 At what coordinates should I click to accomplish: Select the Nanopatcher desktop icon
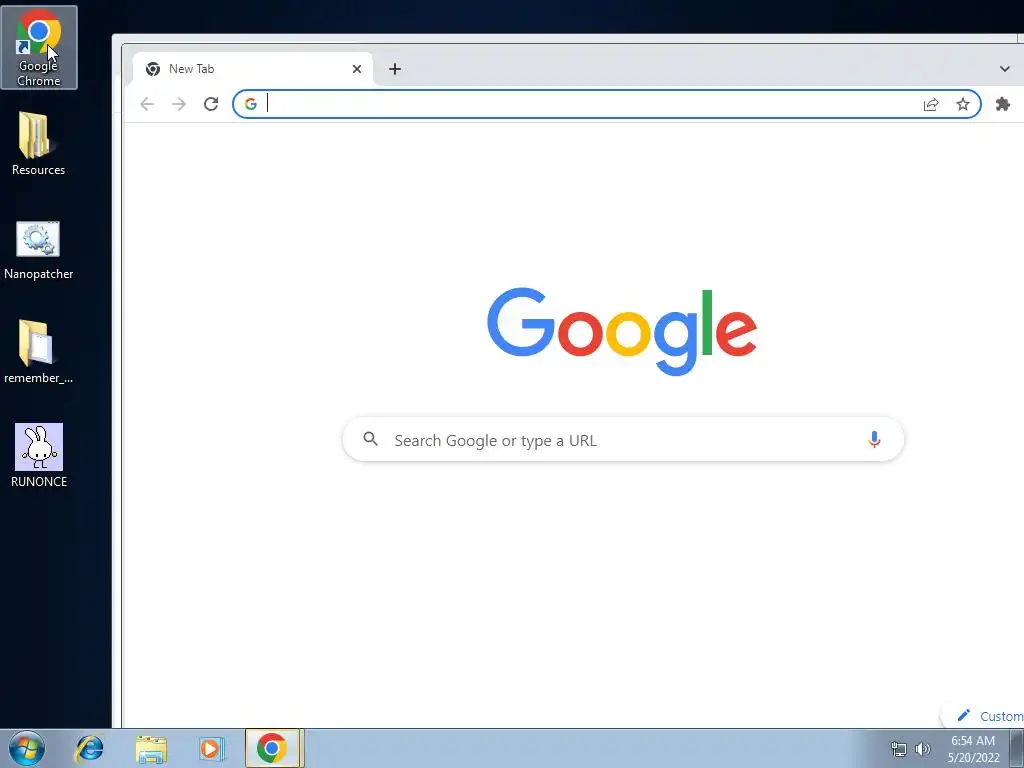(x=39, y=251)
